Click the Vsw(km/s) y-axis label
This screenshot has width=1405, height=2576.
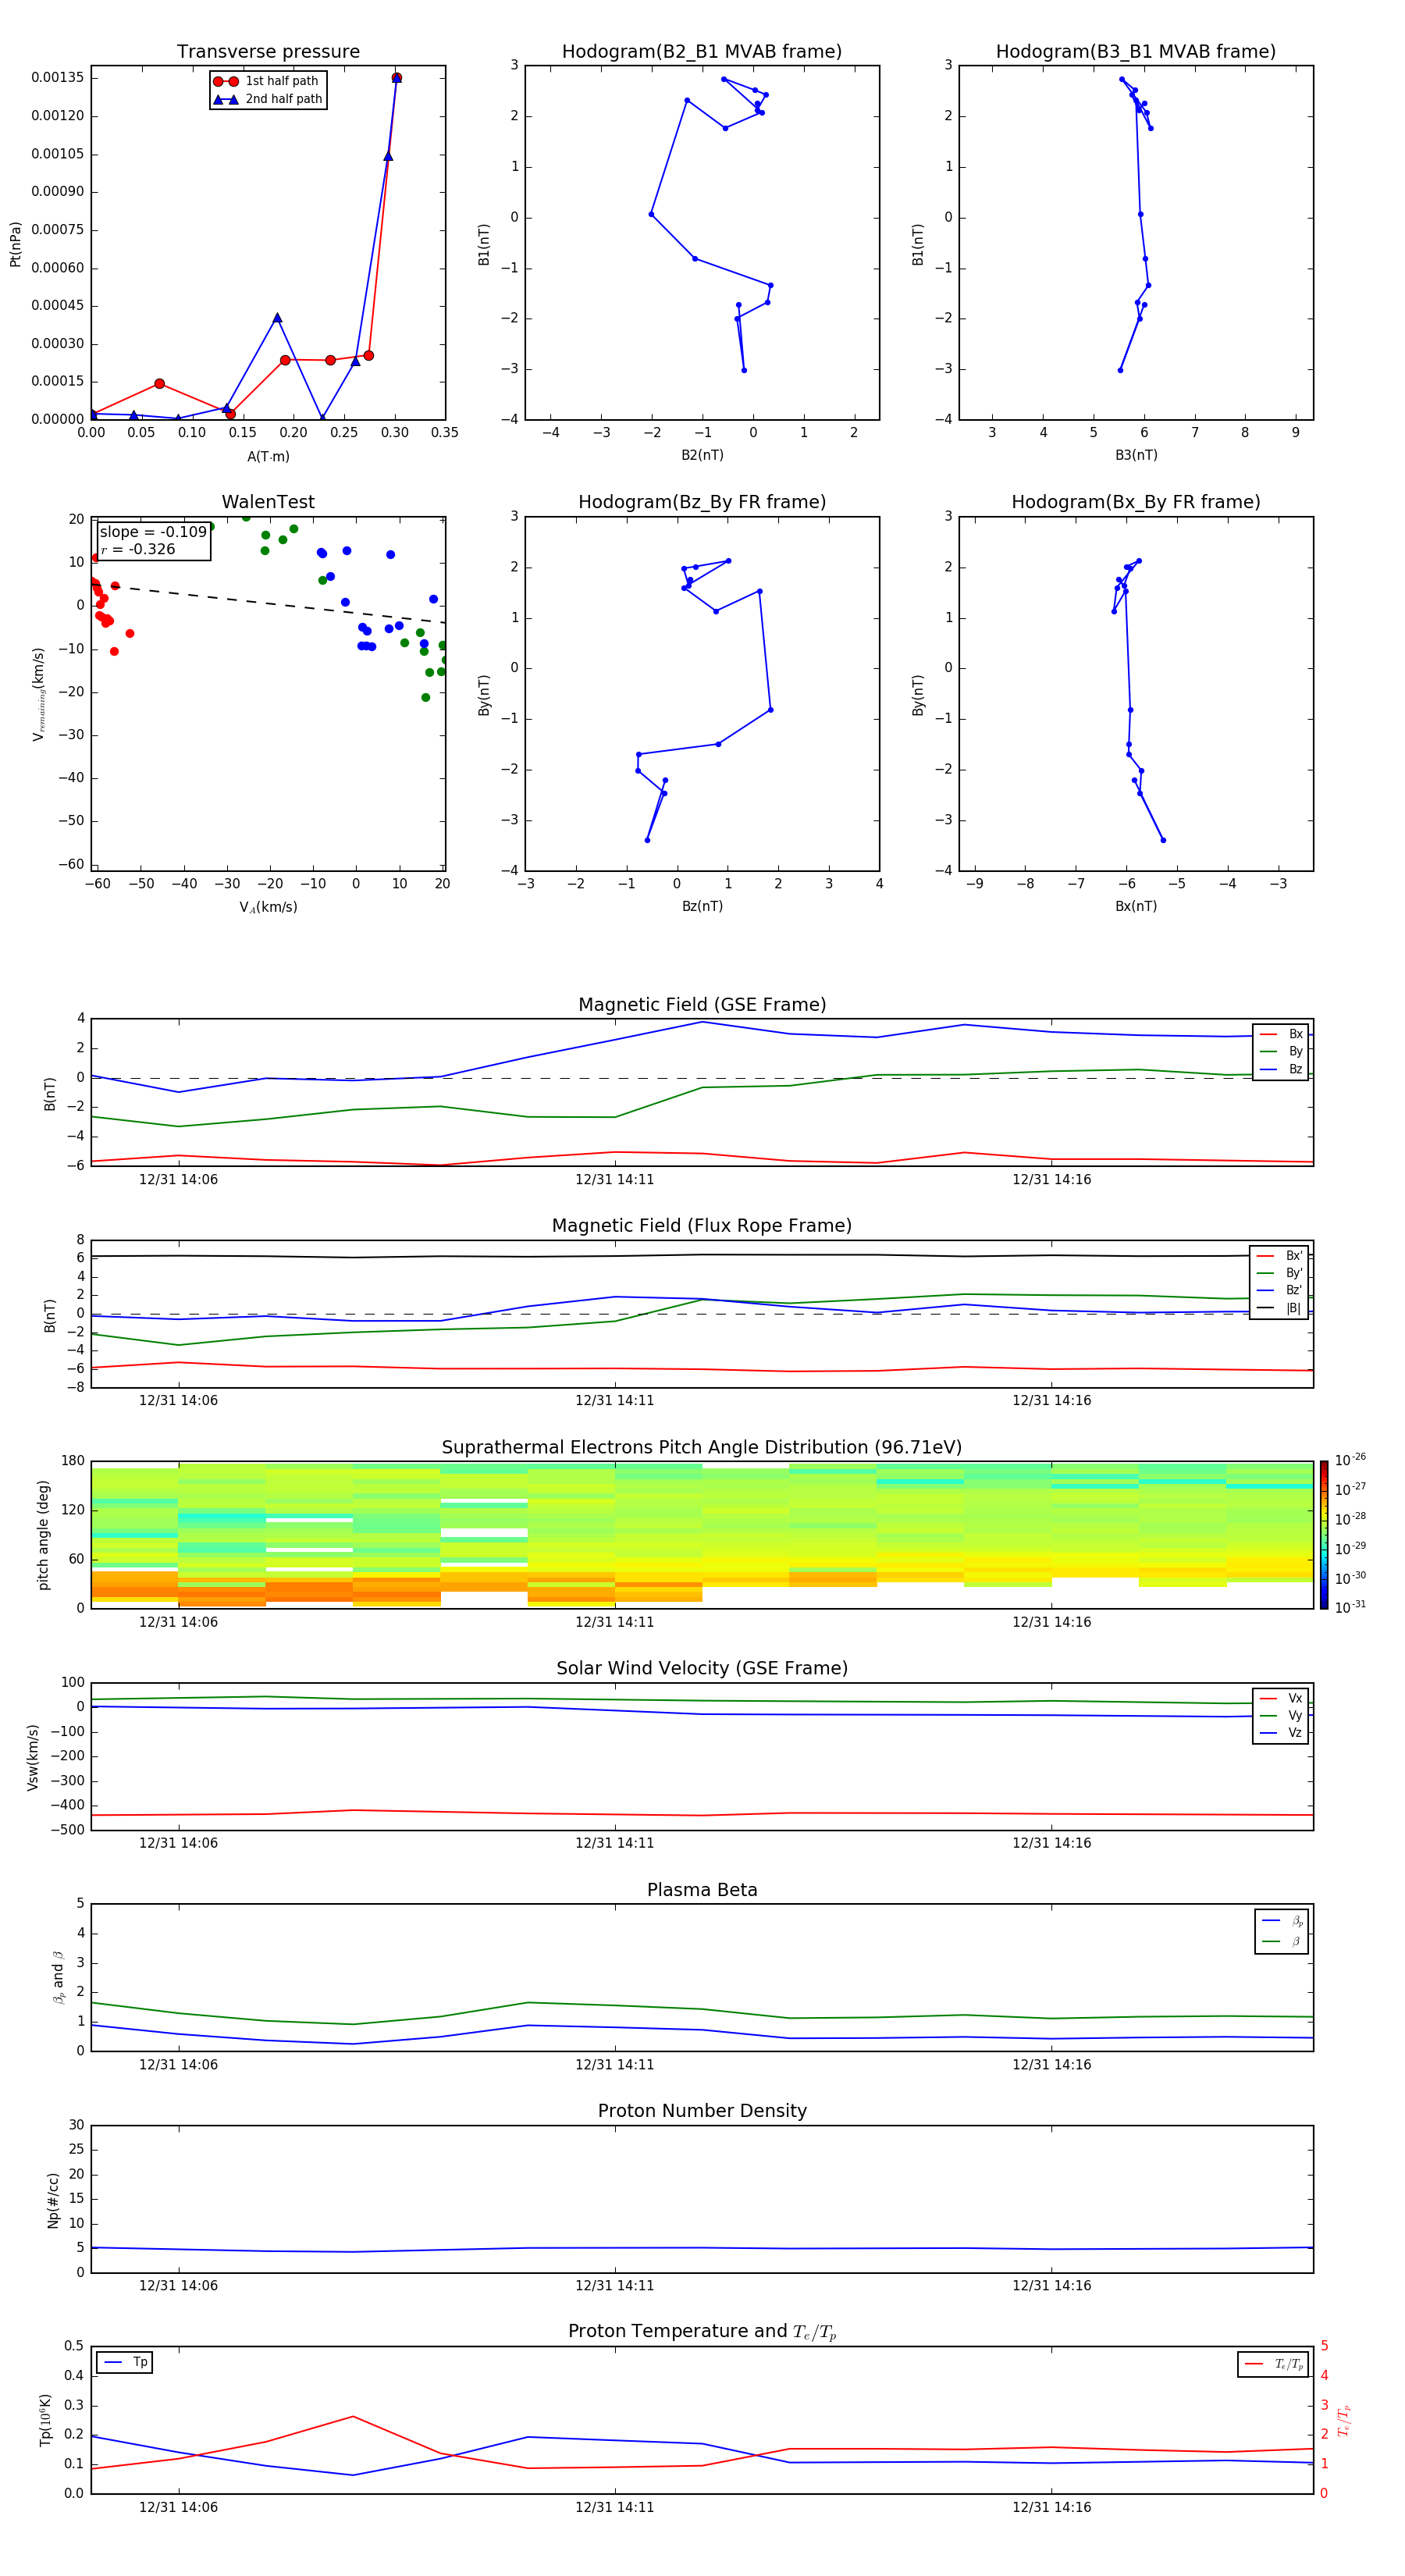coord(32,1757)
